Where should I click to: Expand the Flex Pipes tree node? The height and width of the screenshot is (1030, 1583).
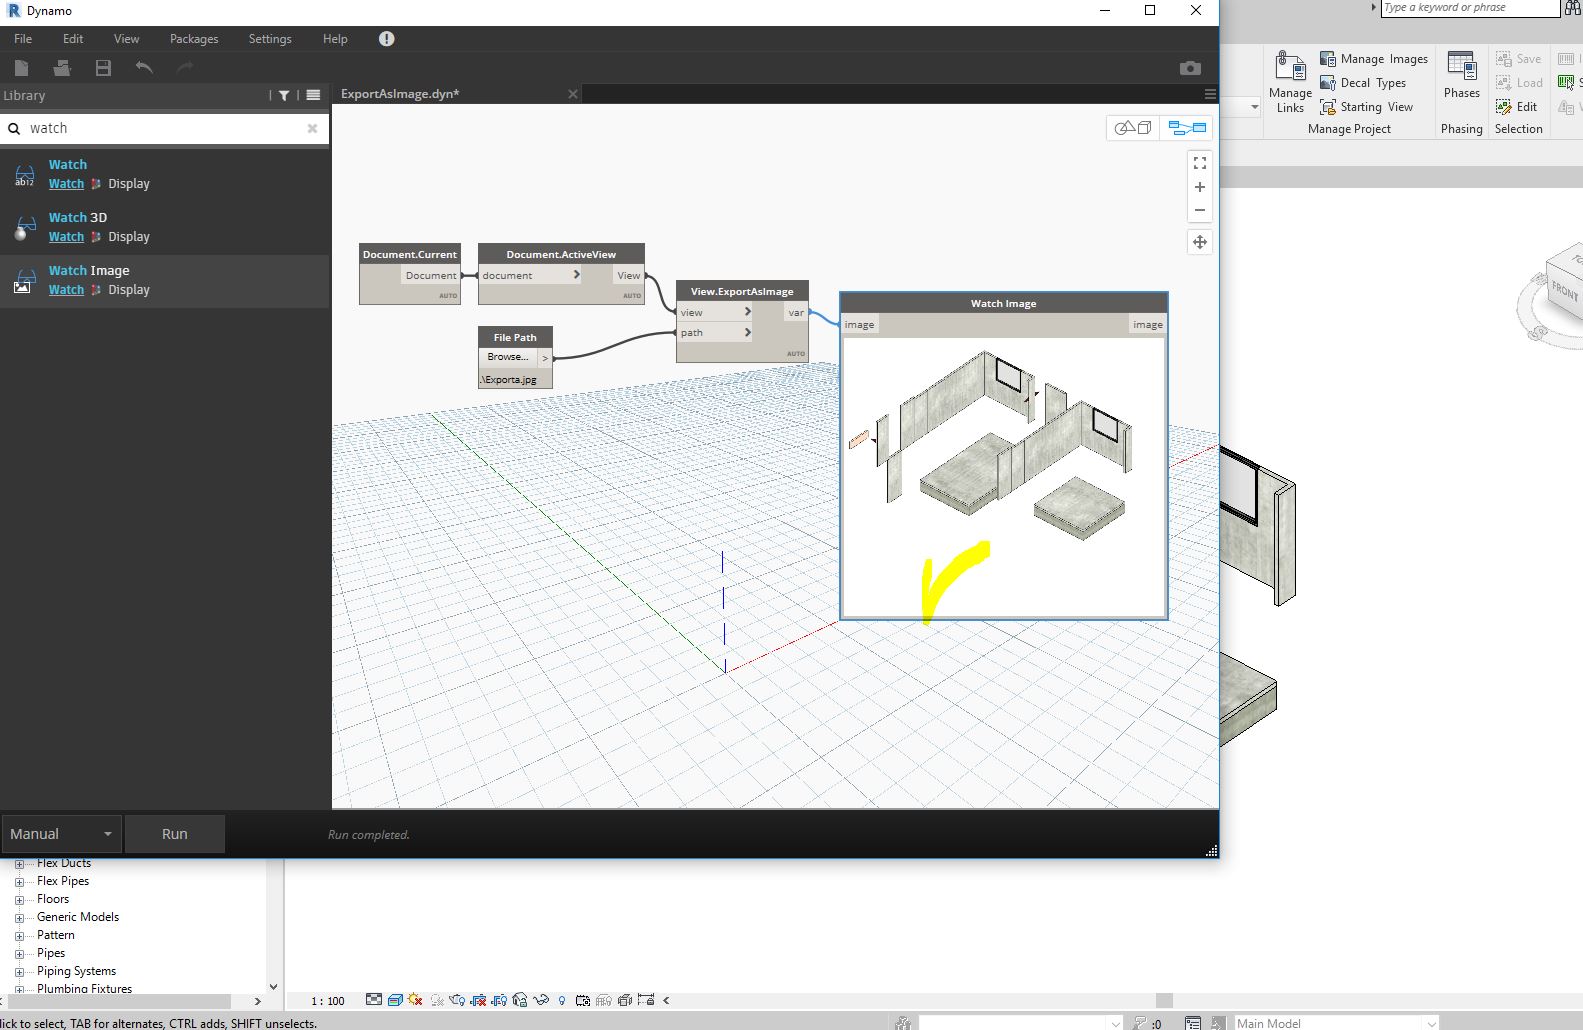(19, 882)
